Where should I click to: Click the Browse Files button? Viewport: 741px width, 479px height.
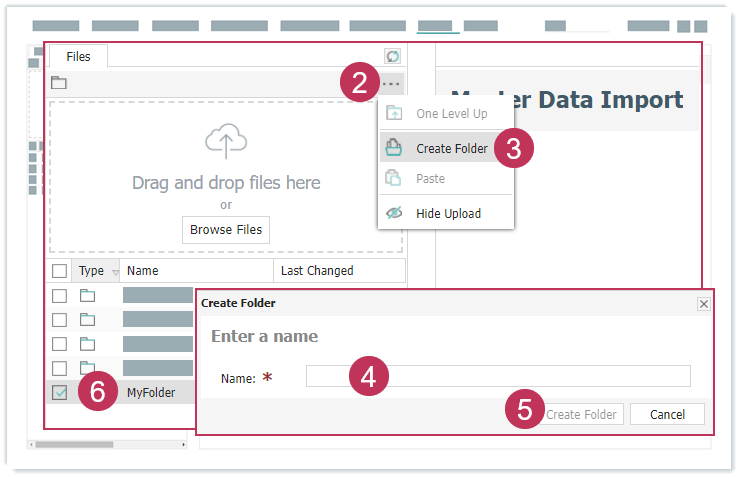(x=226, y=230)
